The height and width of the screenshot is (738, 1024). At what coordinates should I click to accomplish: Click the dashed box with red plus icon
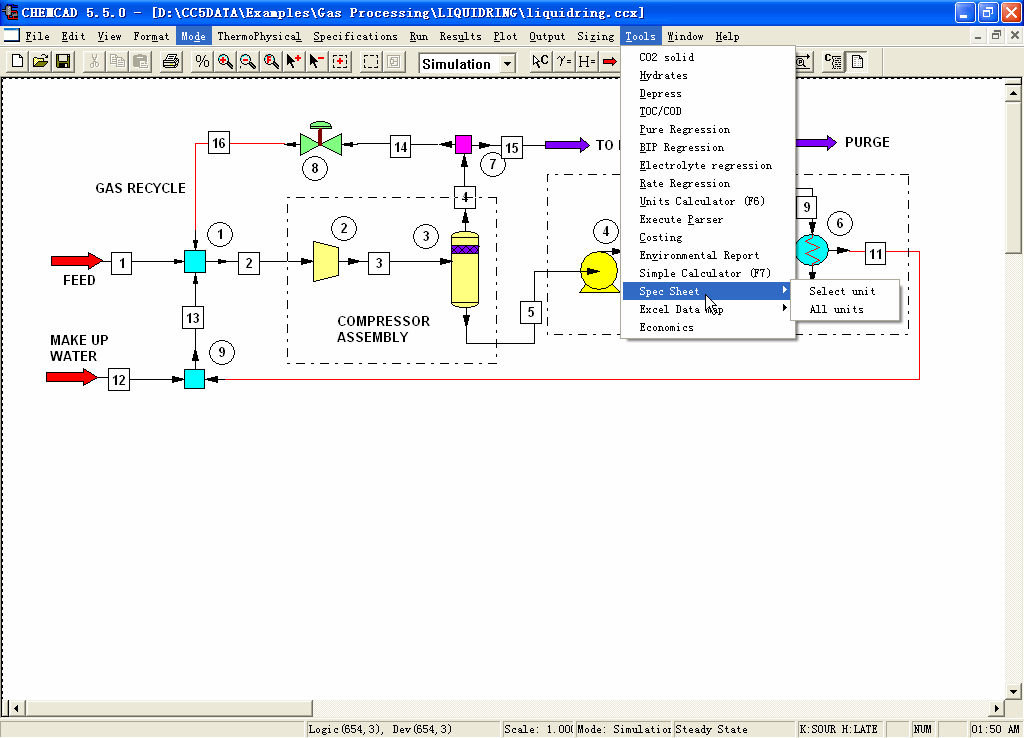click(340, 61)
